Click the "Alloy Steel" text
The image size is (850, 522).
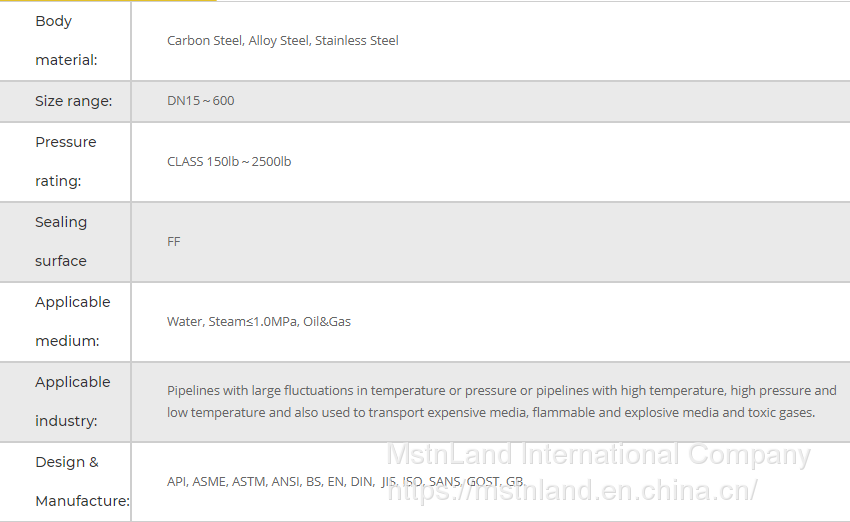coord(280,41)
